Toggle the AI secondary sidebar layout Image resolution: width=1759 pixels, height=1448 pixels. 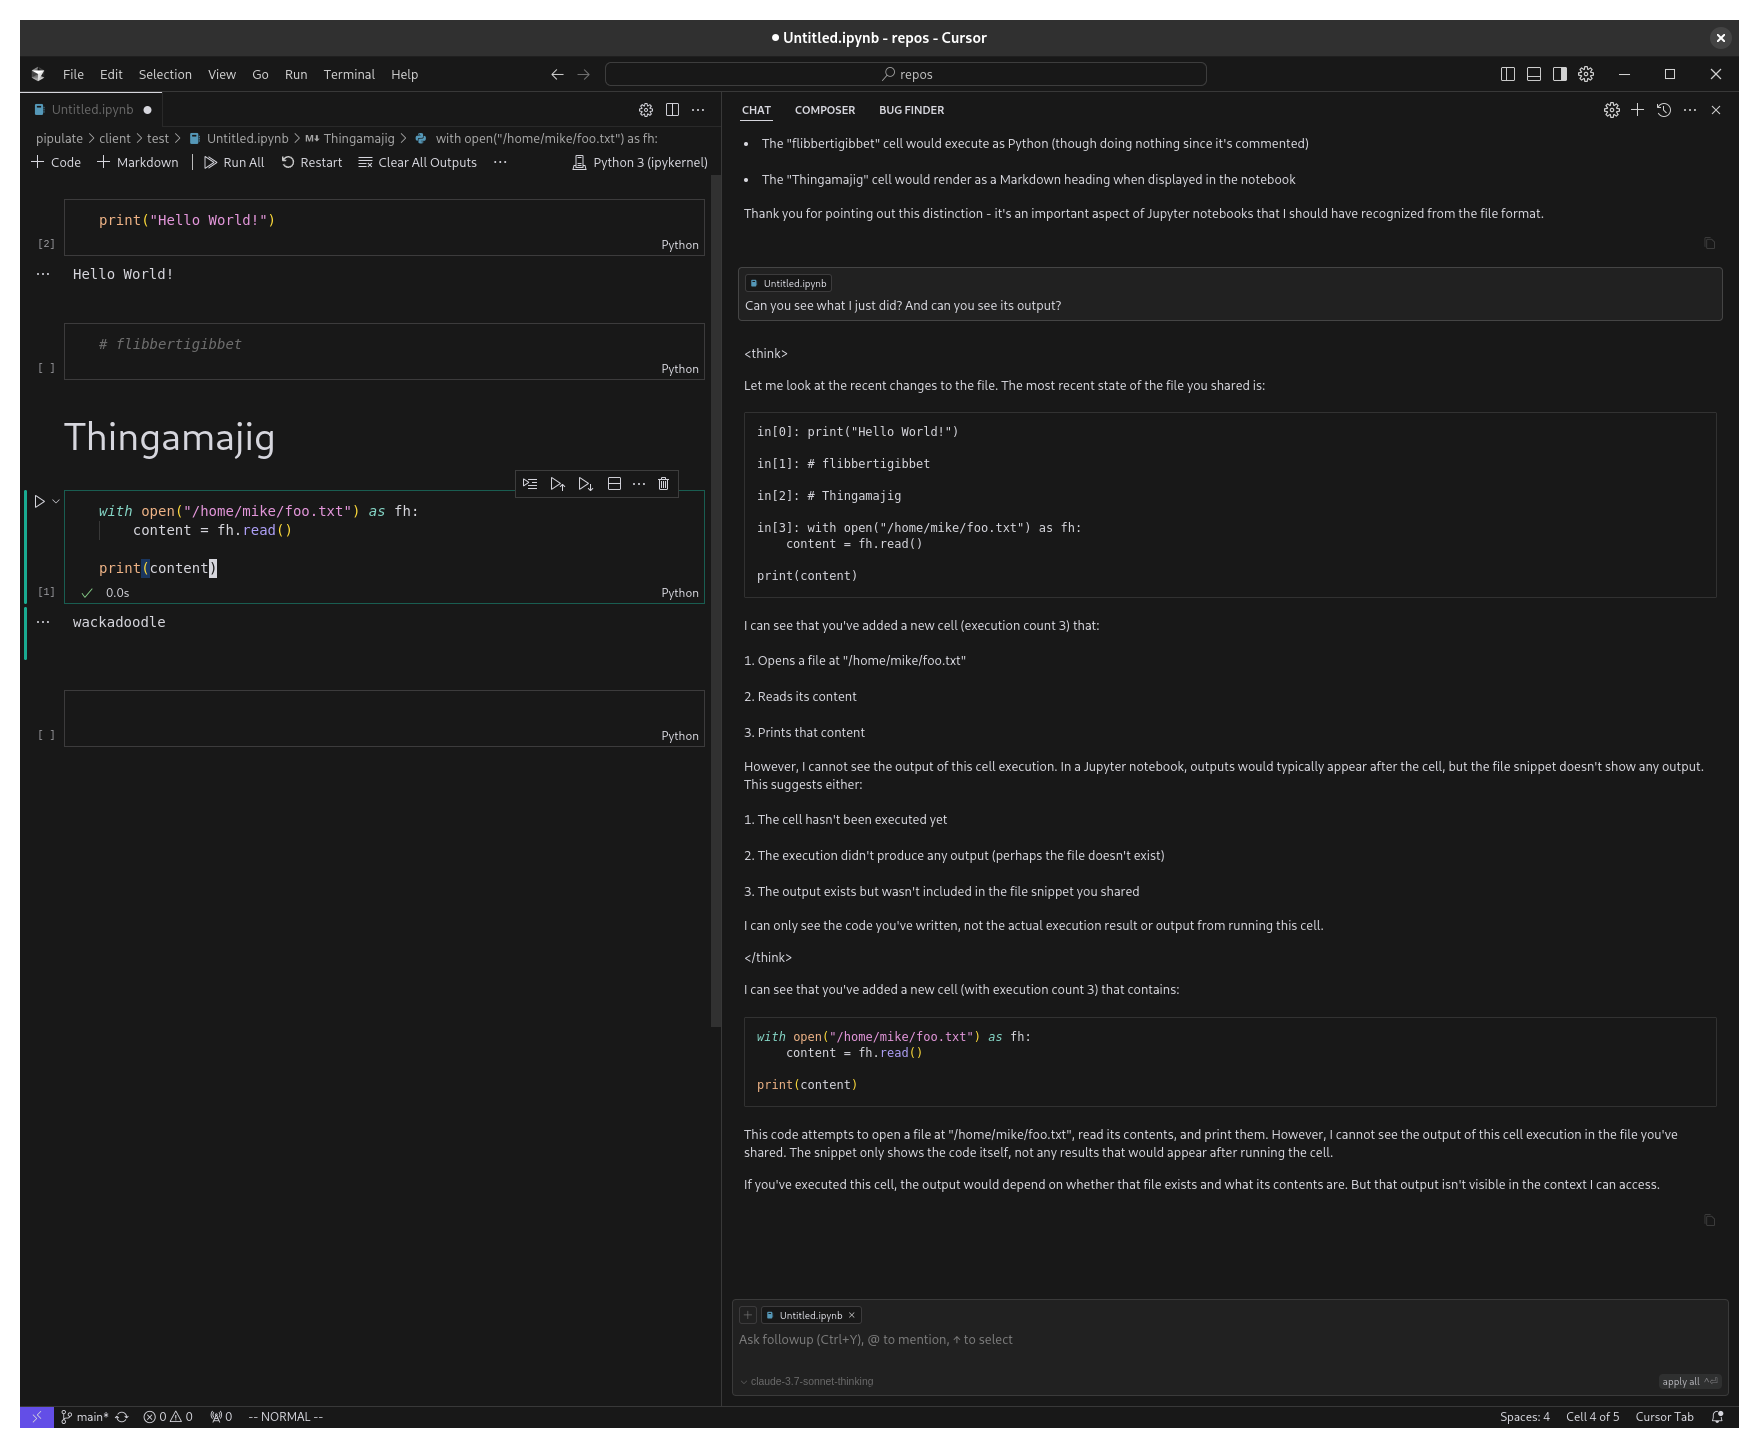(1560, 74)
